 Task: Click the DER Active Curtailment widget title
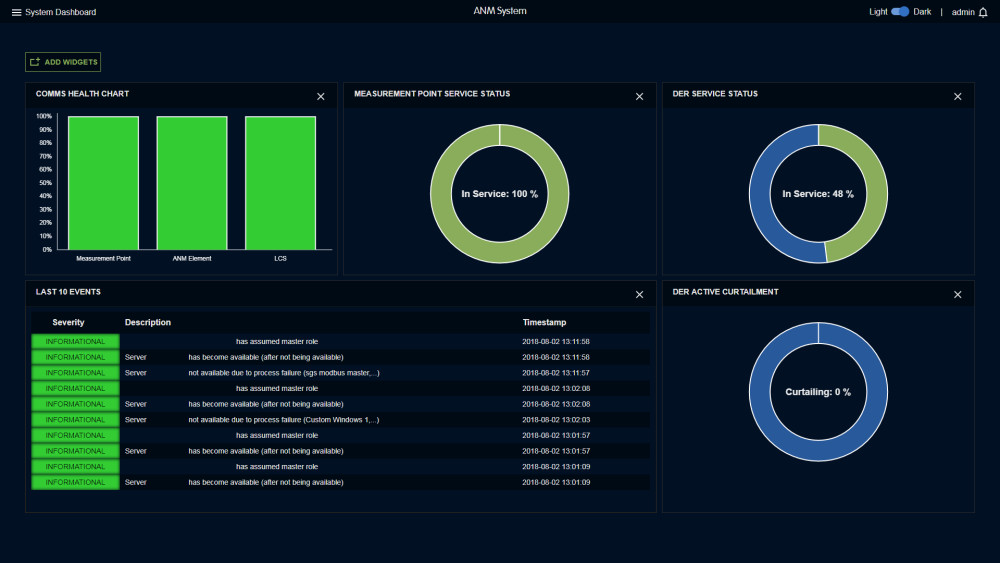[x=725, y=292]
